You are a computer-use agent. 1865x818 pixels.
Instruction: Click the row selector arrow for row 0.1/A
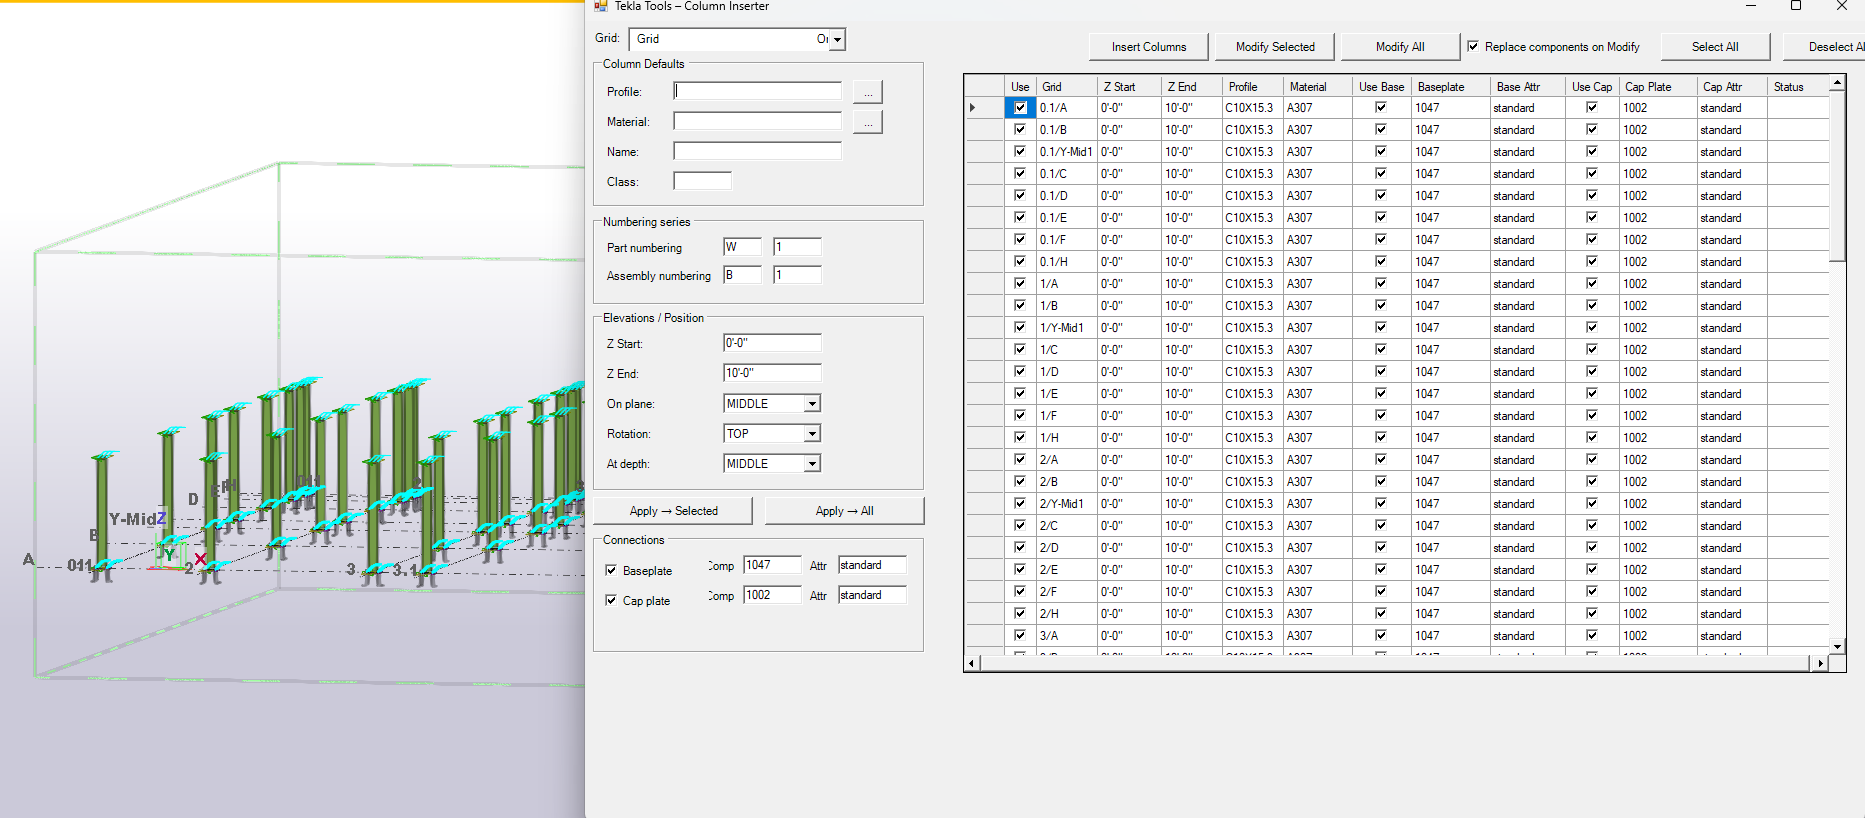tap(973, 108)
